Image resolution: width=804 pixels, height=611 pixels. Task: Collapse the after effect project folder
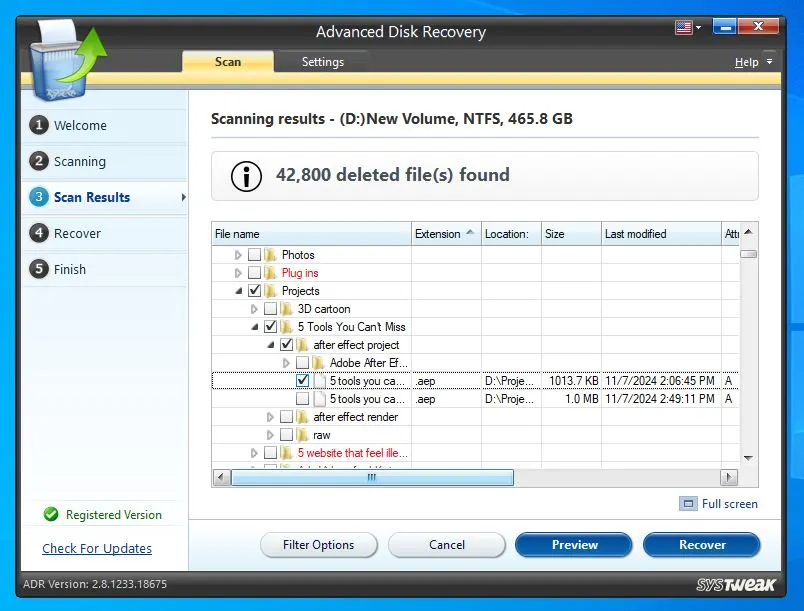click(271, 345)
